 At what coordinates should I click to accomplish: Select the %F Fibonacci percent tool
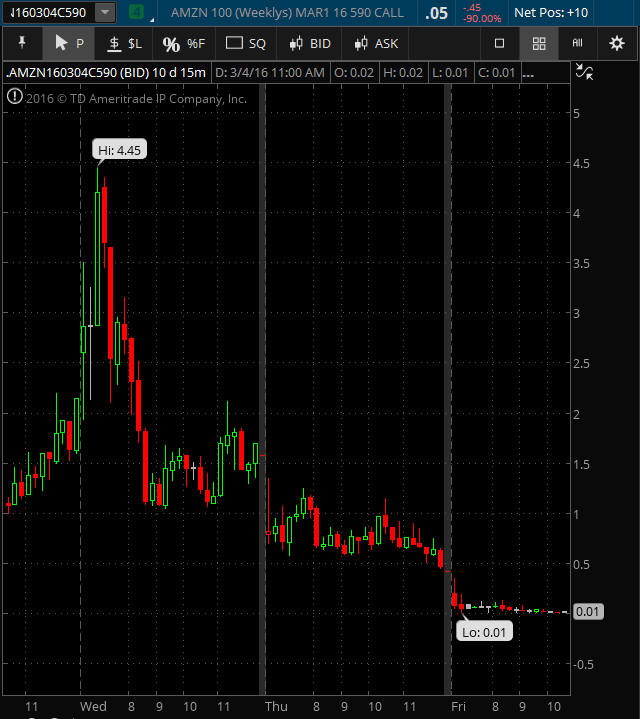[x=184, y=44]
